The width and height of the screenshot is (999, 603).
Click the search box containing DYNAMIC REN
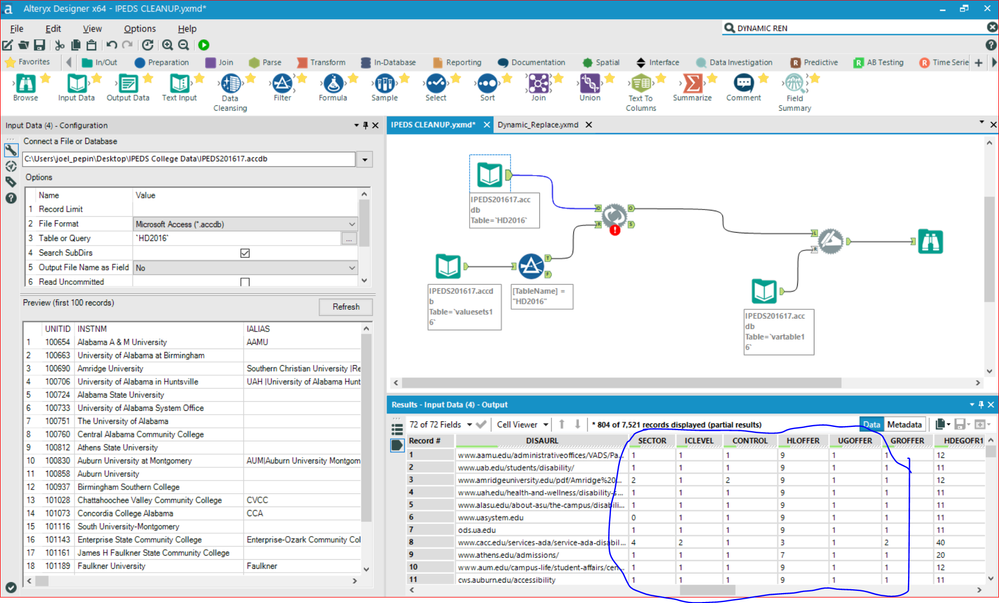pyautogui.click(x=857, y=28)
